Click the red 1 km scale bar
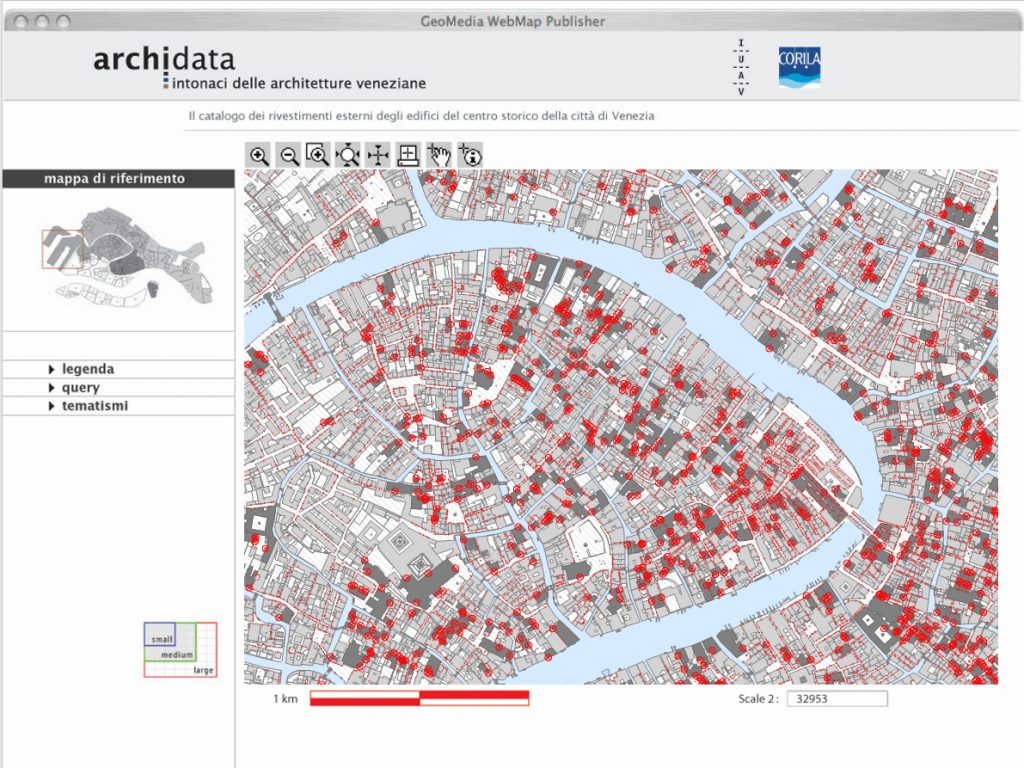The width and height of the screenshot is (1024, 768). [419, 698]
